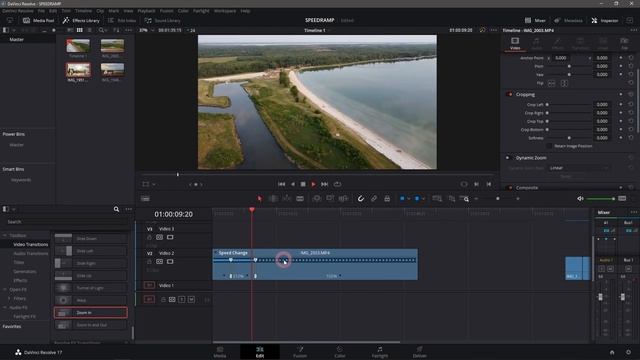
Task: Mute audio with the speaker icon
Action: (x=580, y=199)
